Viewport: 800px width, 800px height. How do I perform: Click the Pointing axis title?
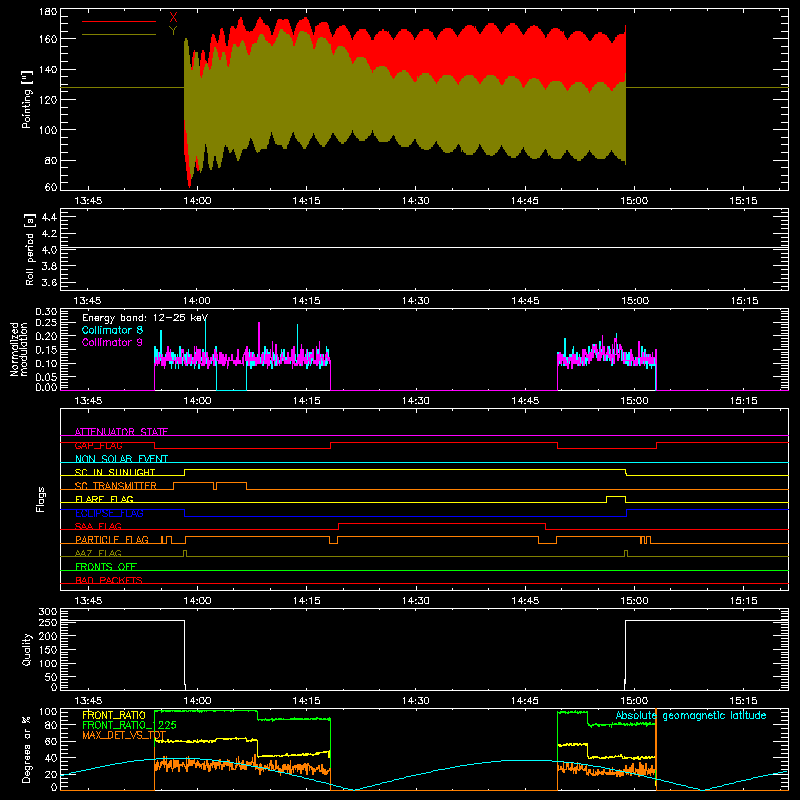click(x=27, y=99)
